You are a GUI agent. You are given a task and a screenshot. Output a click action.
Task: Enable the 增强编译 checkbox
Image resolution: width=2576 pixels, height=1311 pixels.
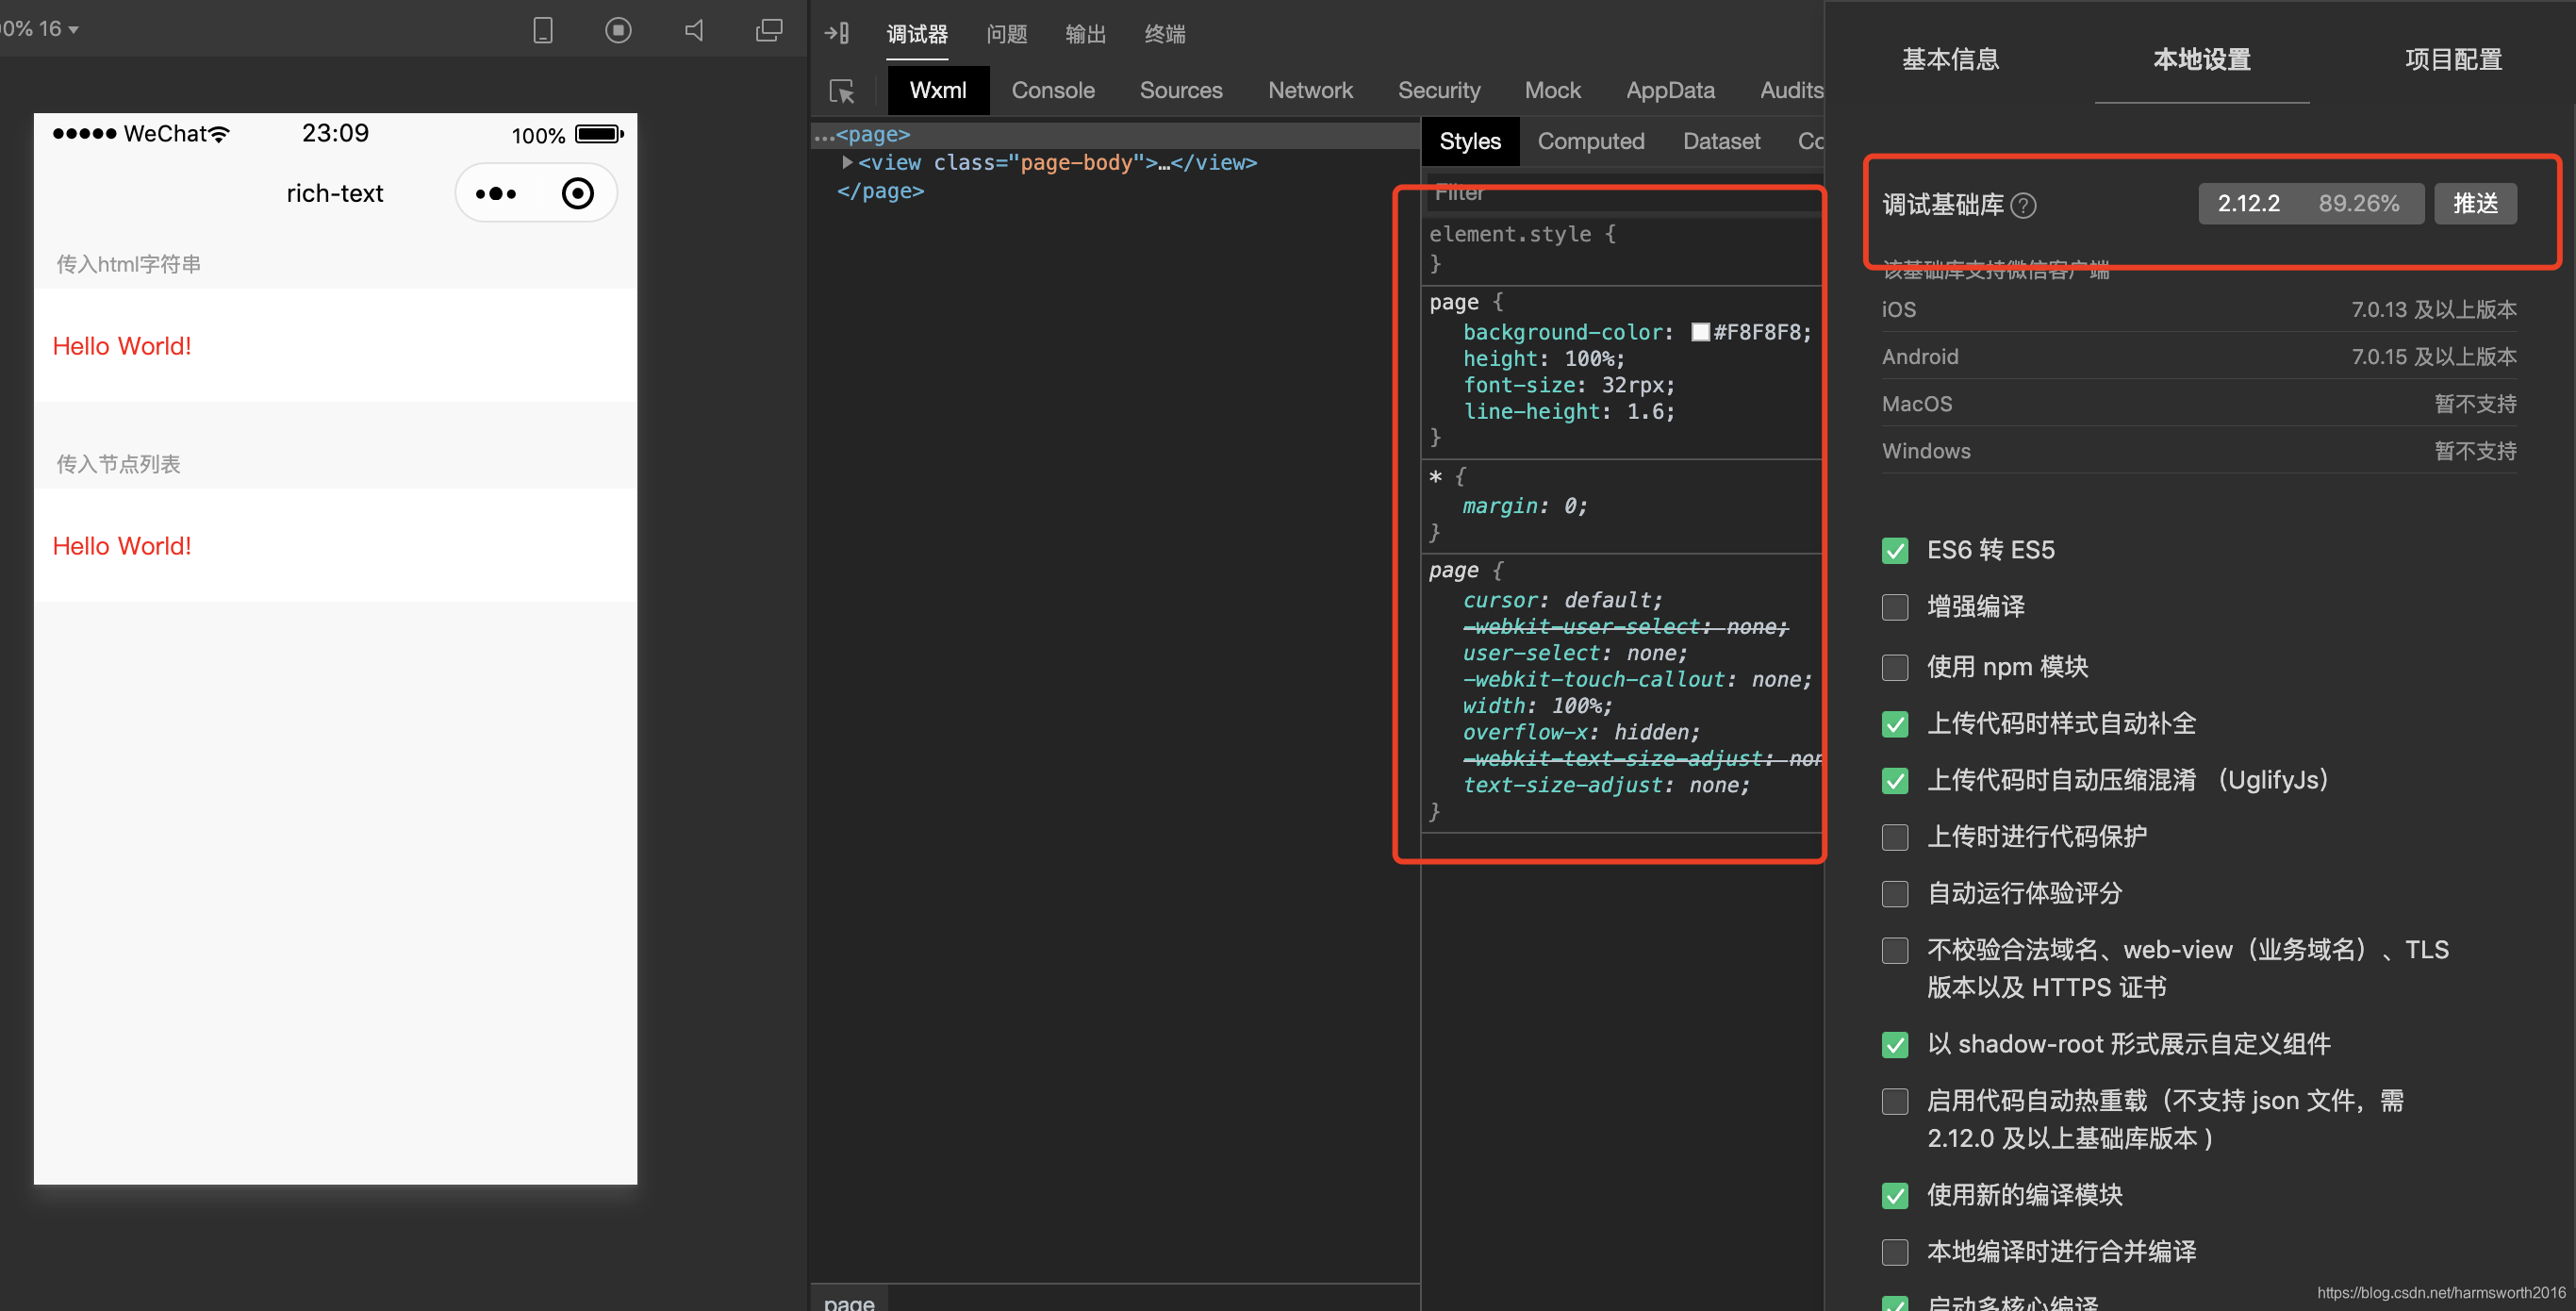tap(1894, 607)
